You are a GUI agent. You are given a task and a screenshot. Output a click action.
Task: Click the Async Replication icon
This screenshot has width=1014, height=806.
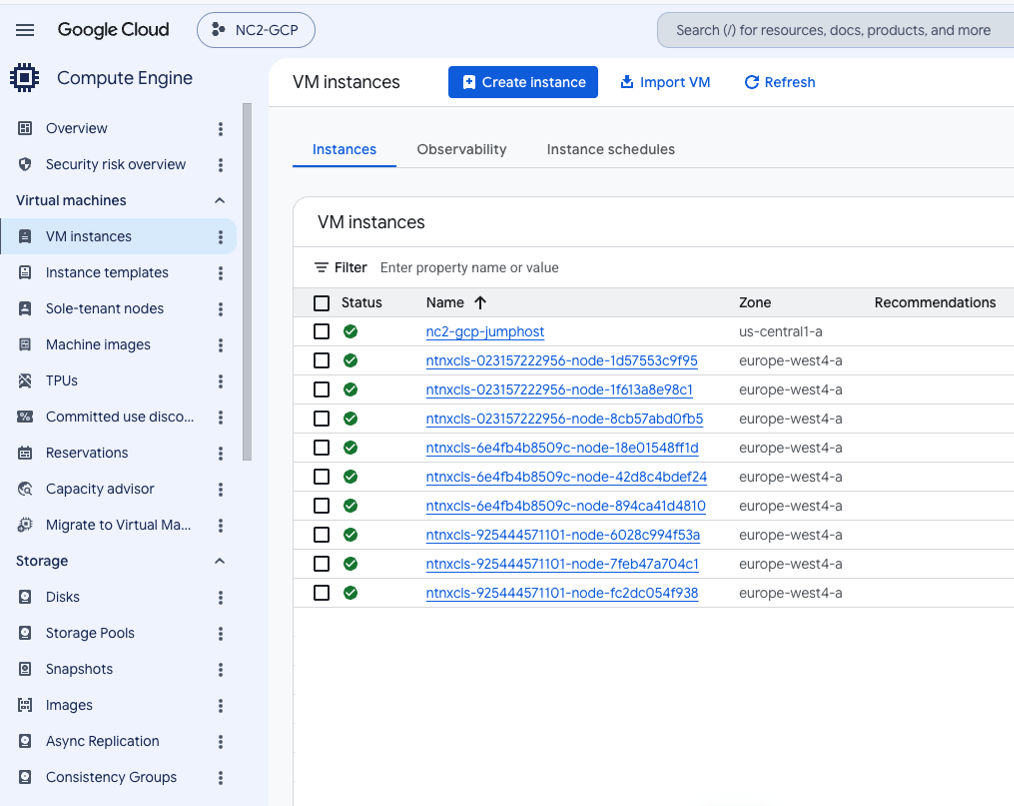(x=25, y=741)
